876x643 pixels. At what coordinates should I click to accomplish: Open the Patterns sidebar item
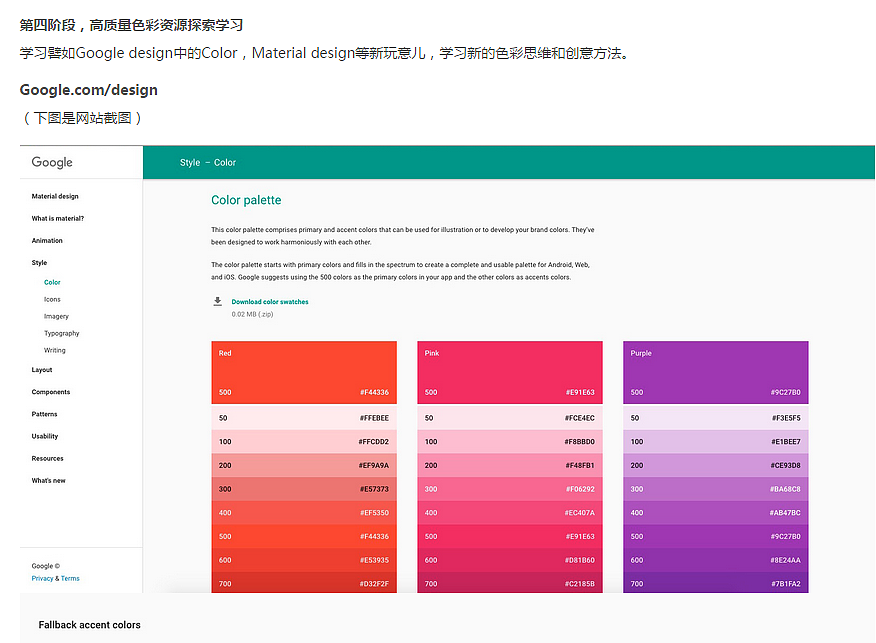tap(45, 414)
